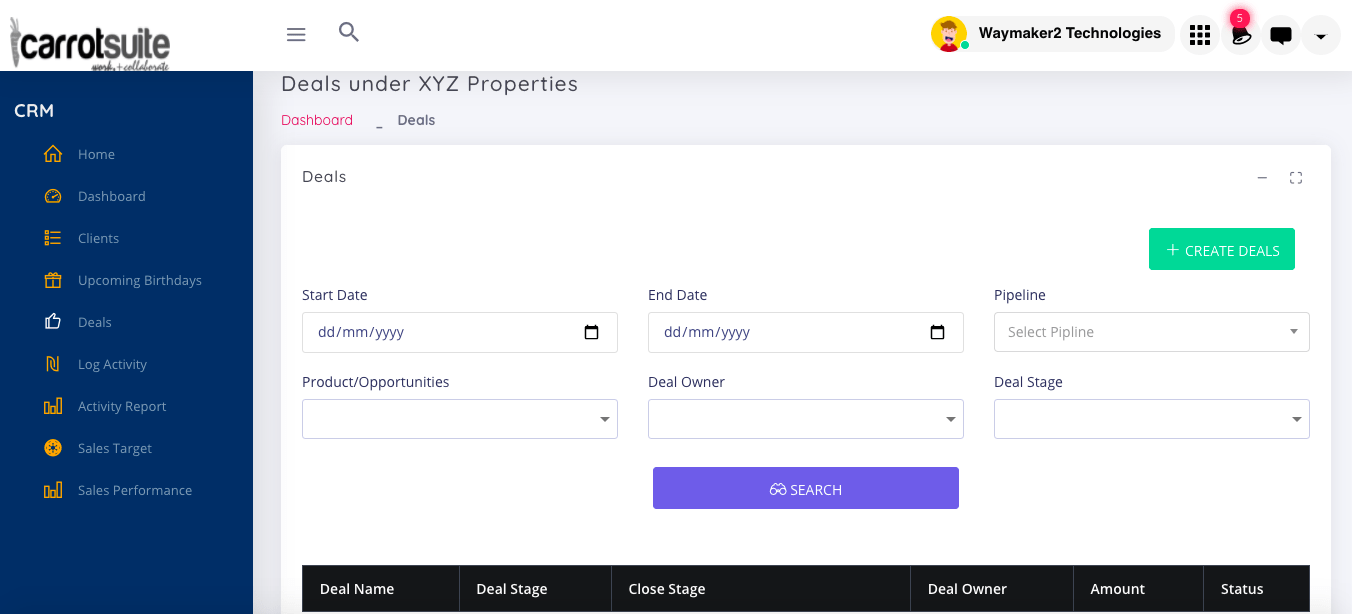Open Upcoming Birthdays via its gift icon

pyautogui.click(x=52, y=280)
